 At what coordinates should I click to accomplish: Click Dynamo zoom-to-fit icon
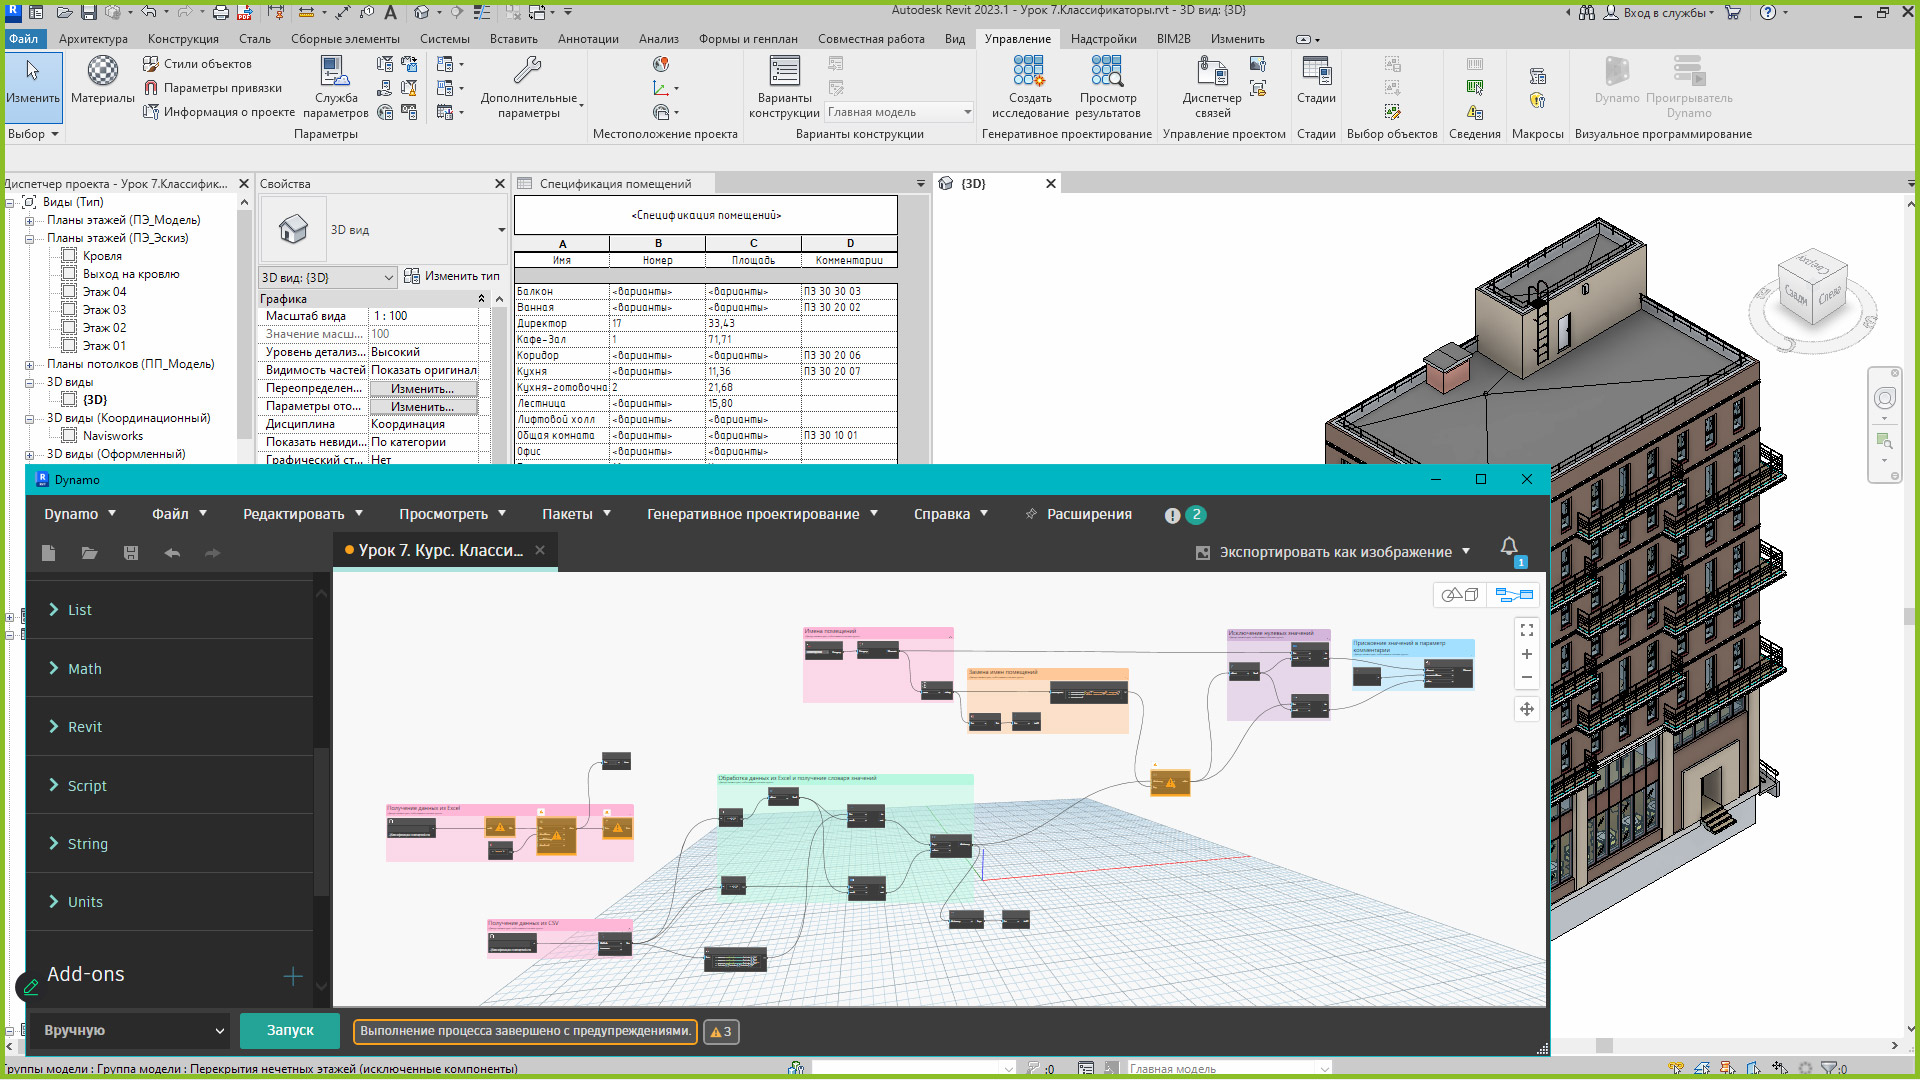(x=1526, y=630)
